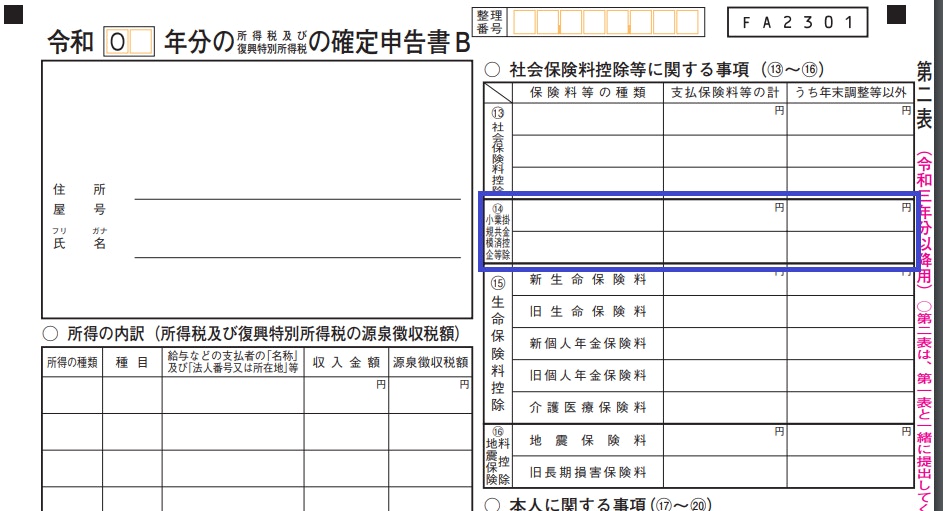Click first-row 源泉徴収税額 cell with 円
Screen dimensions: 943x511
click(430, 396)
